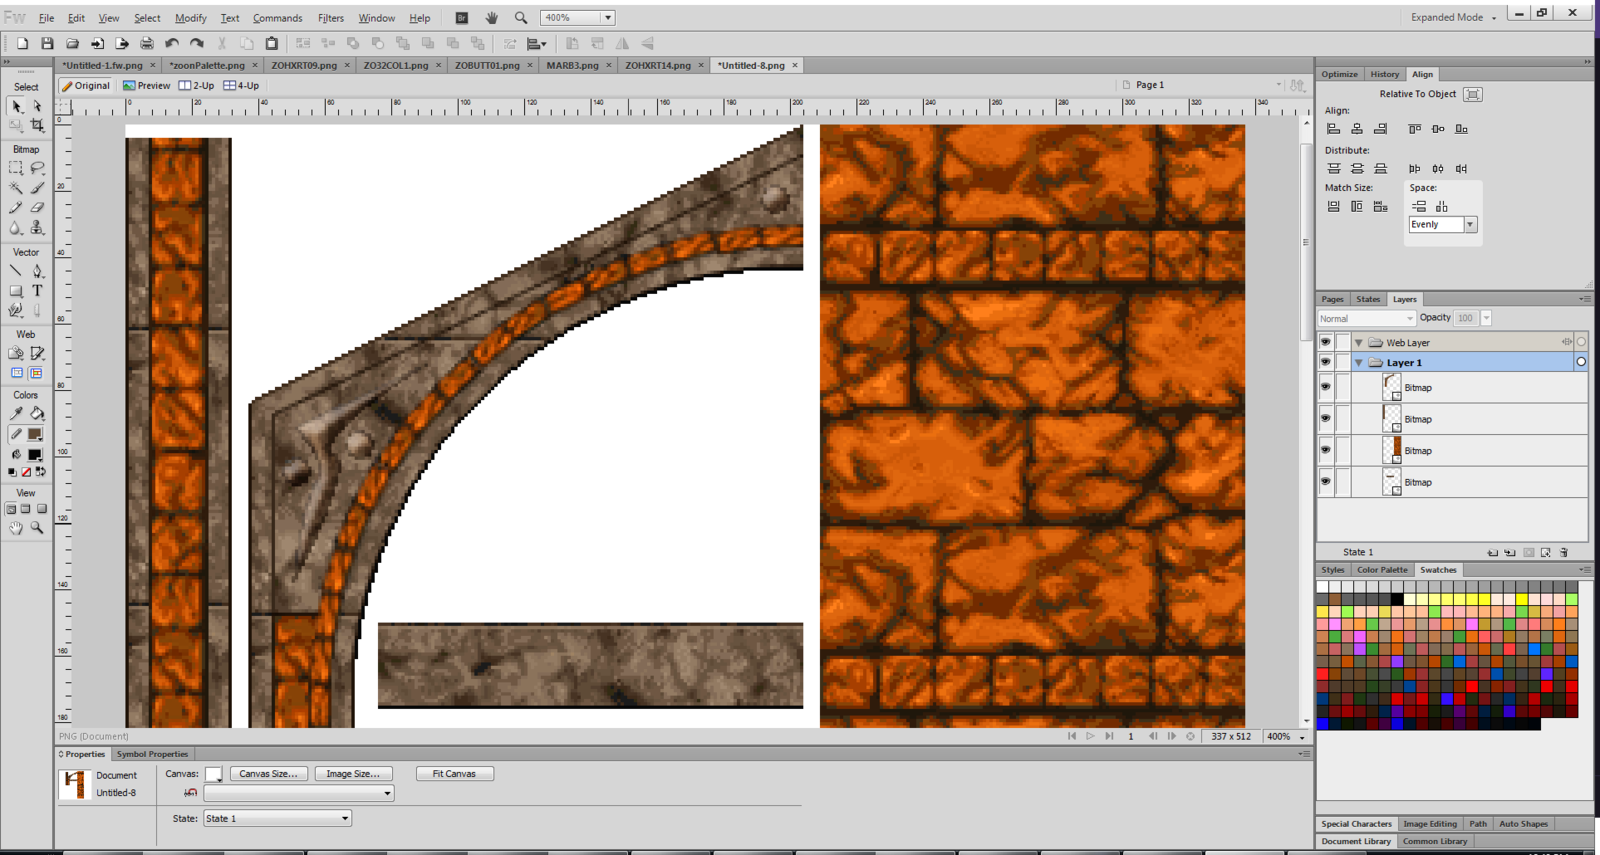Viewport: 1600px width, 855px height.
Task: Click the fill color box in toolbox
Action: (35, 454)
